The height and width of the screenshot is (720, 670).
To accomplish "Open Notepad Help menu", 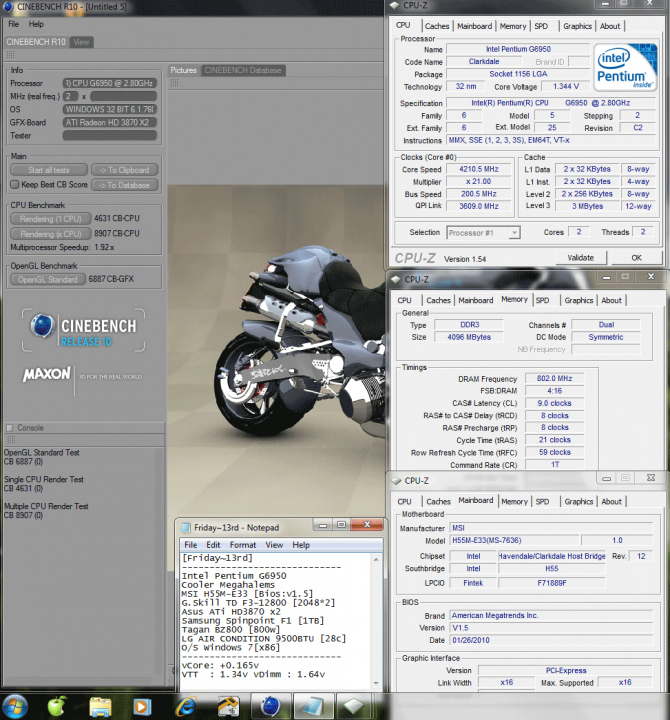I will click(x=301, y=545).
